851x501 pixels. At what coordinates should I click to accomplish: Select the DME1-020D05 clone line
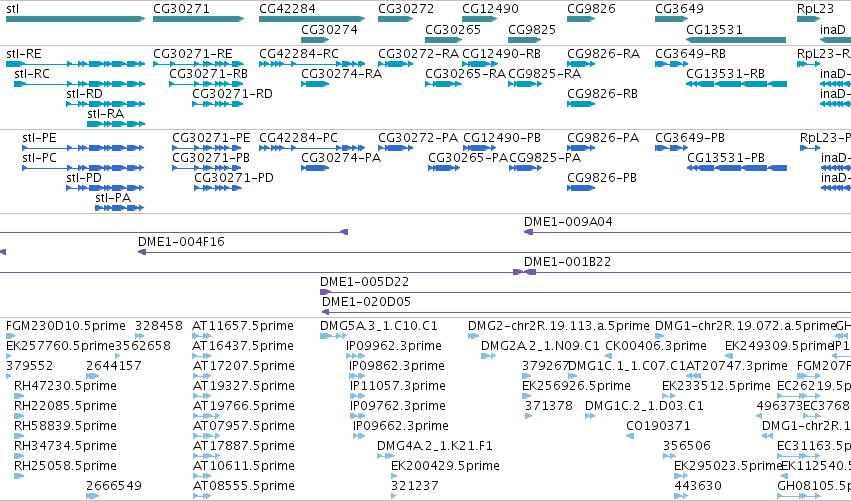[x=586, y=312]
